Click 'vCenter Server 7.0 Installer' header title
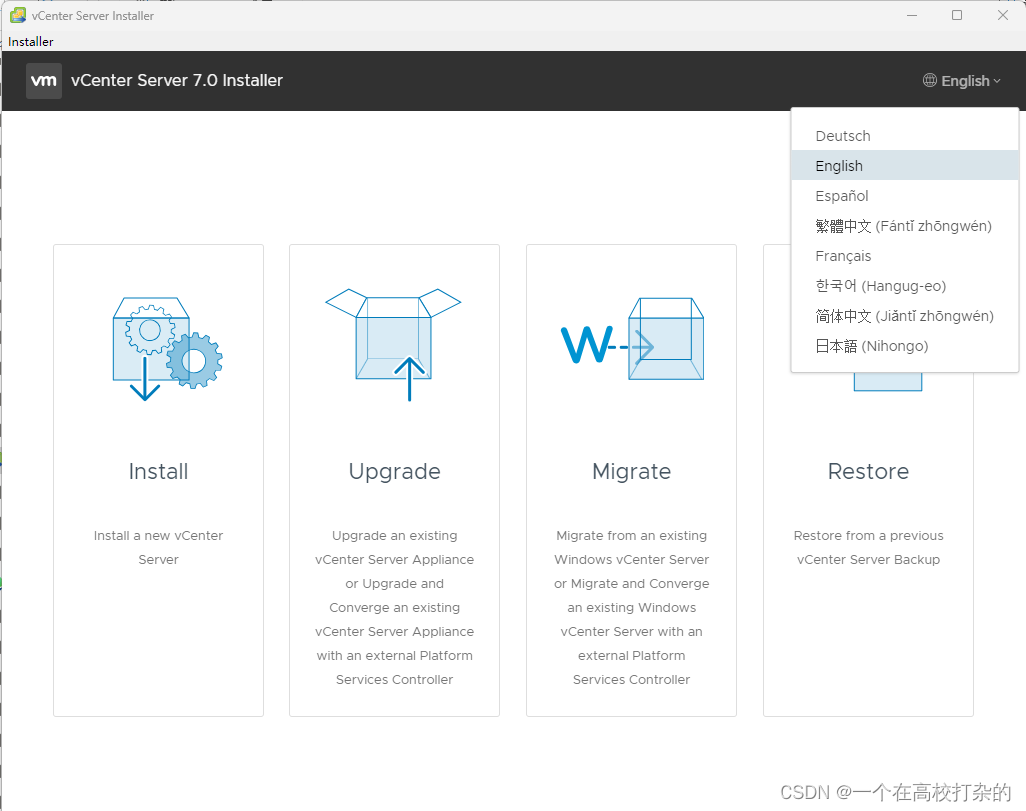Viewport: 1026px width, 811px height. [177, 81]
